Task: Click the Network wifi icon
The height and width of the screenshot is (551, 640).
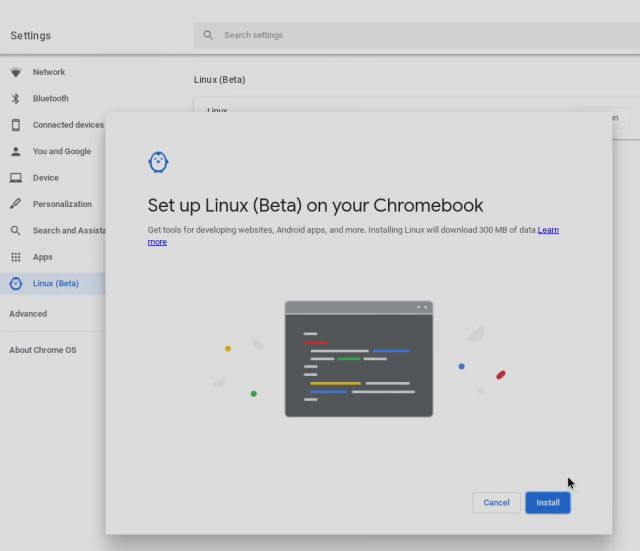Action: [16, 72]
